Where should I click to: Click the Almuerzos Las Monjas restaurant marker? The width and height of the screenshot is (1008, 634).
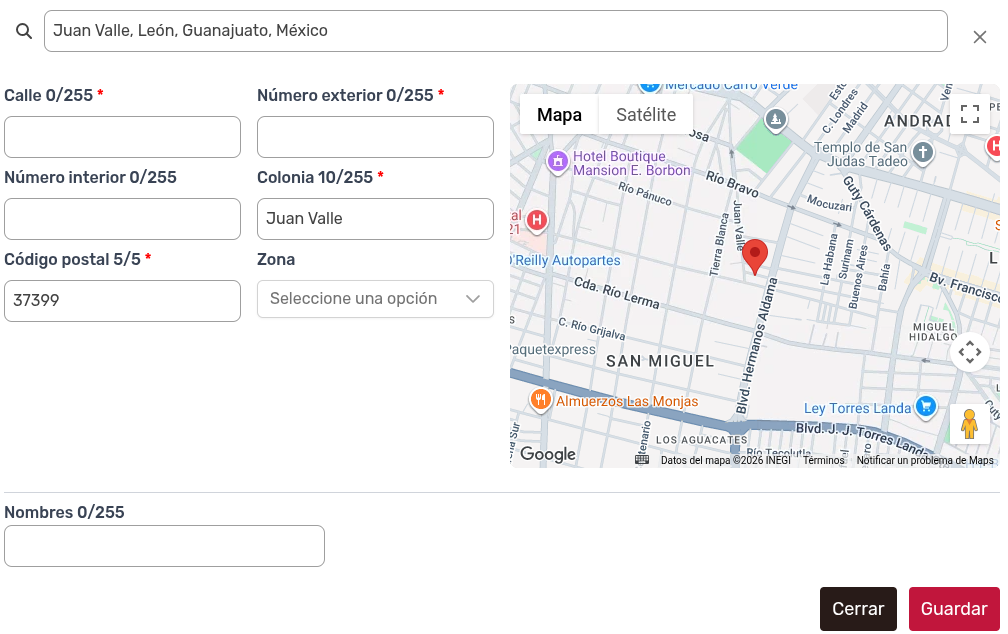point(541,401)
